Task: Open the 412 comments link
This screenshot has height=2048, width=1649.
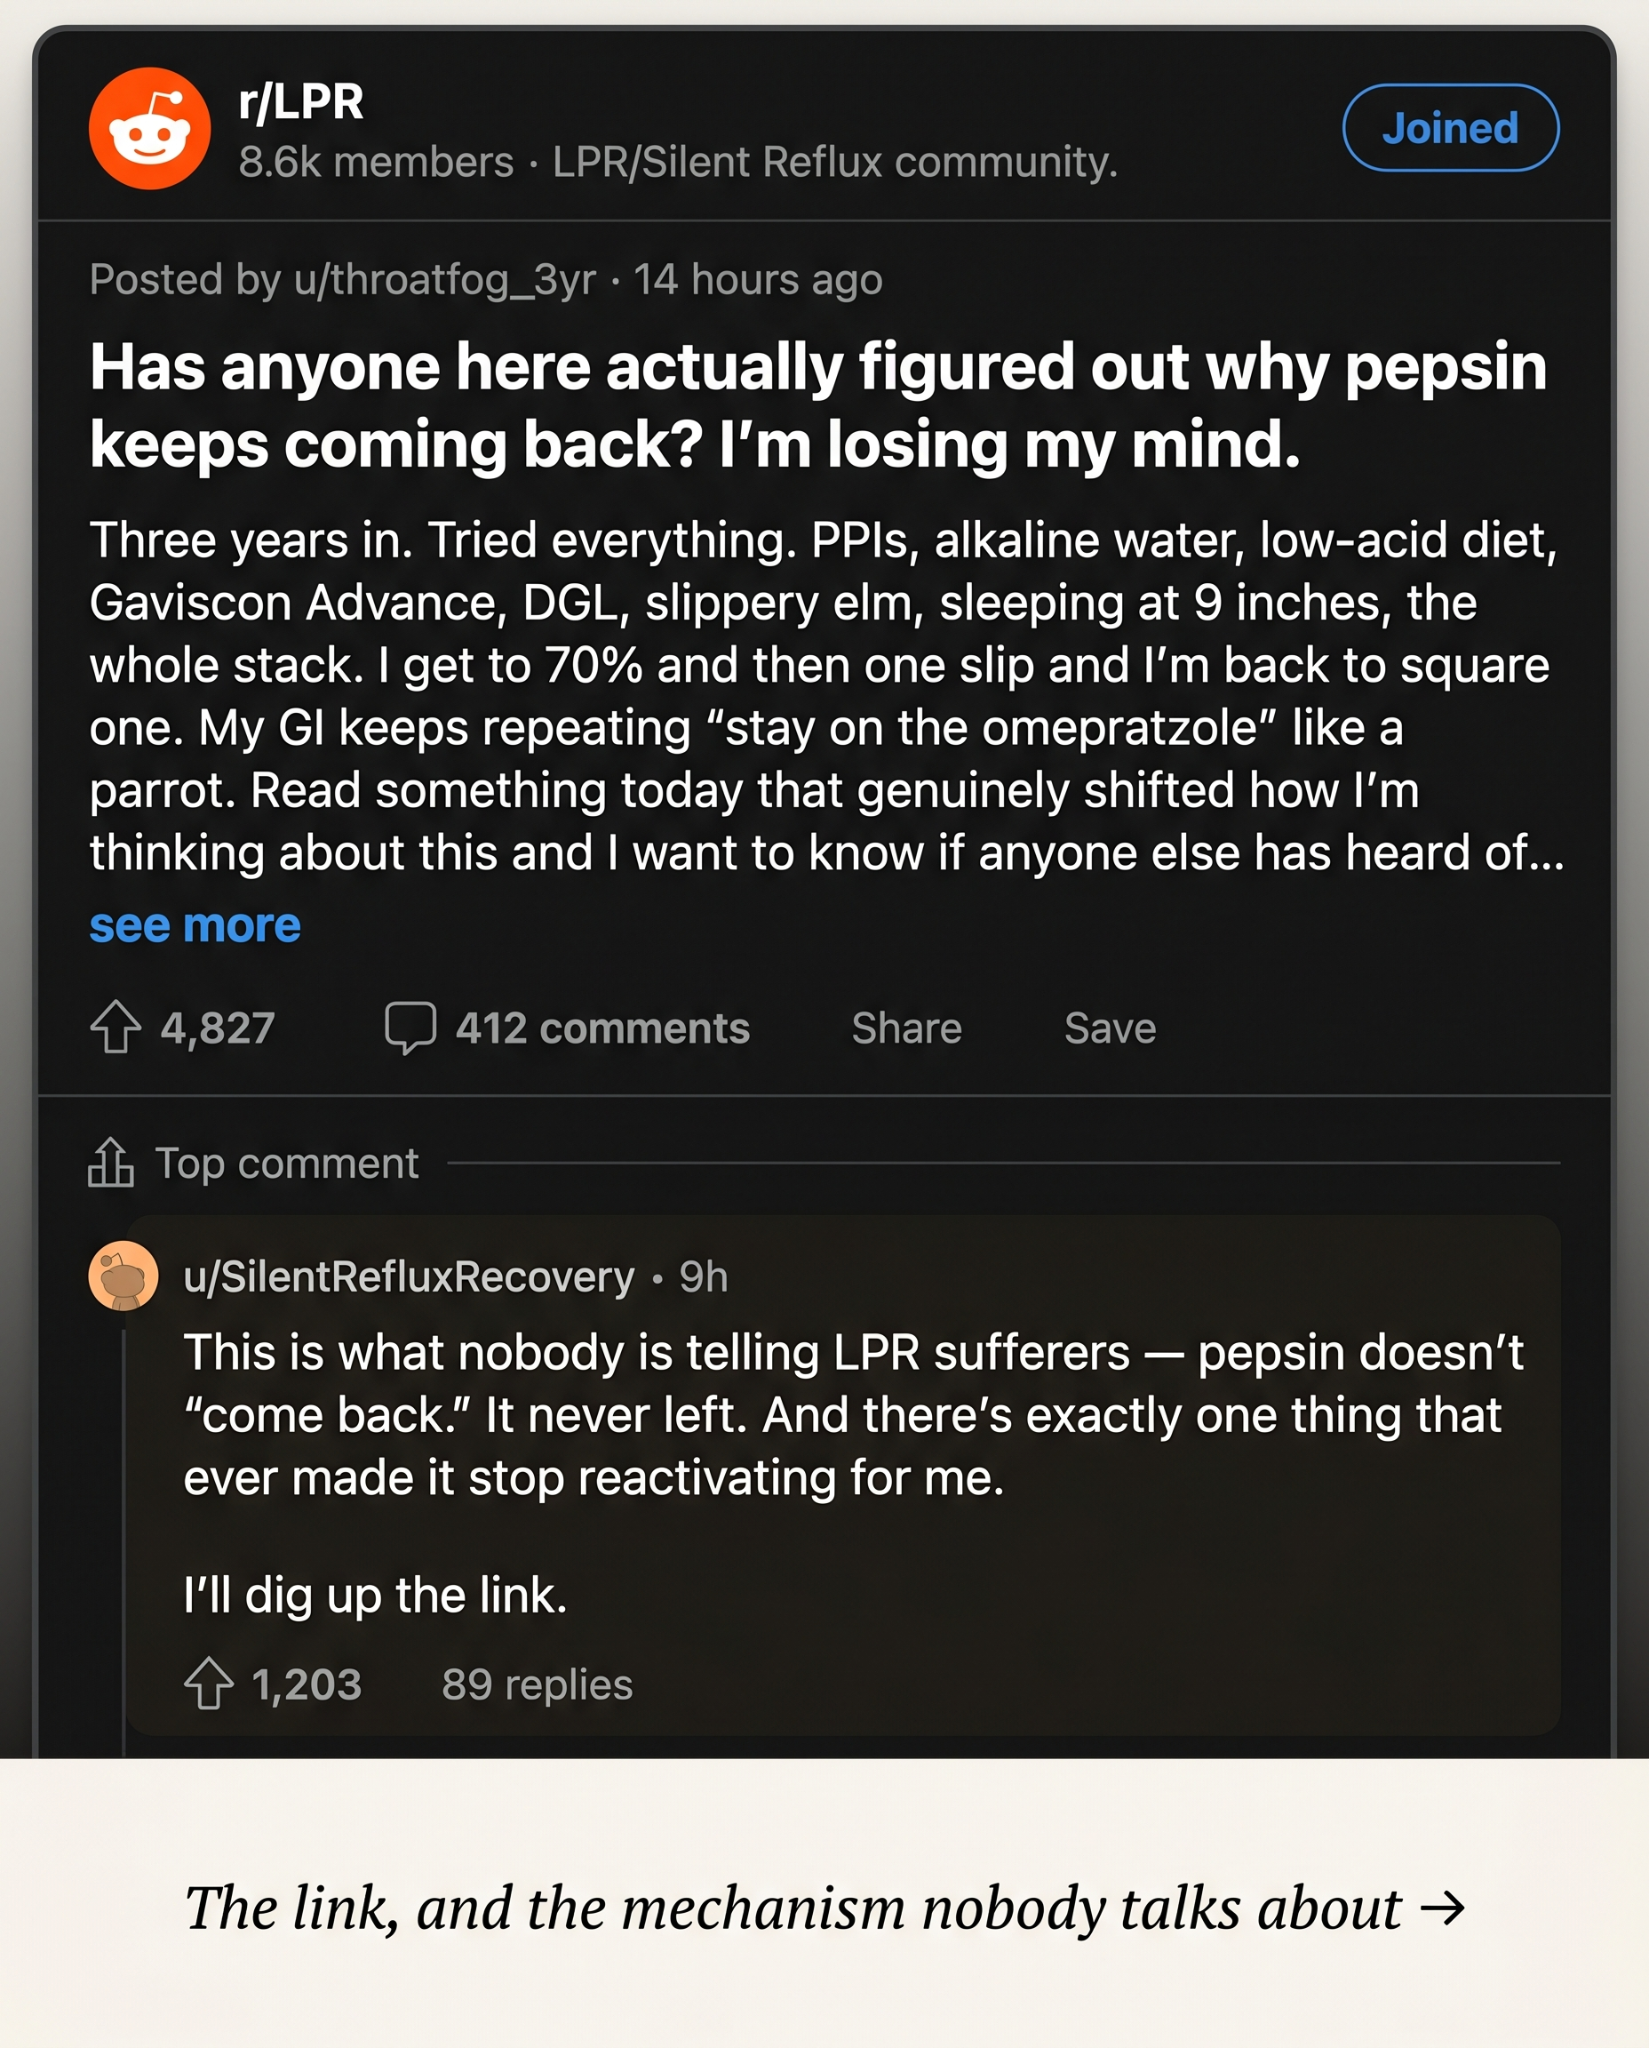Action: 602,1028
